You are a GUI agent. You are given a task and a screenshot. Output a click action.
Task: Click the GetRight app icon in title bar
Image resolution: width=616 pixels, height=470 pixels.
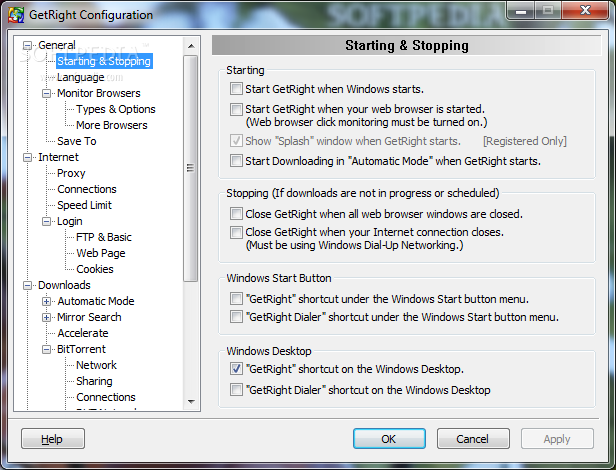tap(16, 15)
